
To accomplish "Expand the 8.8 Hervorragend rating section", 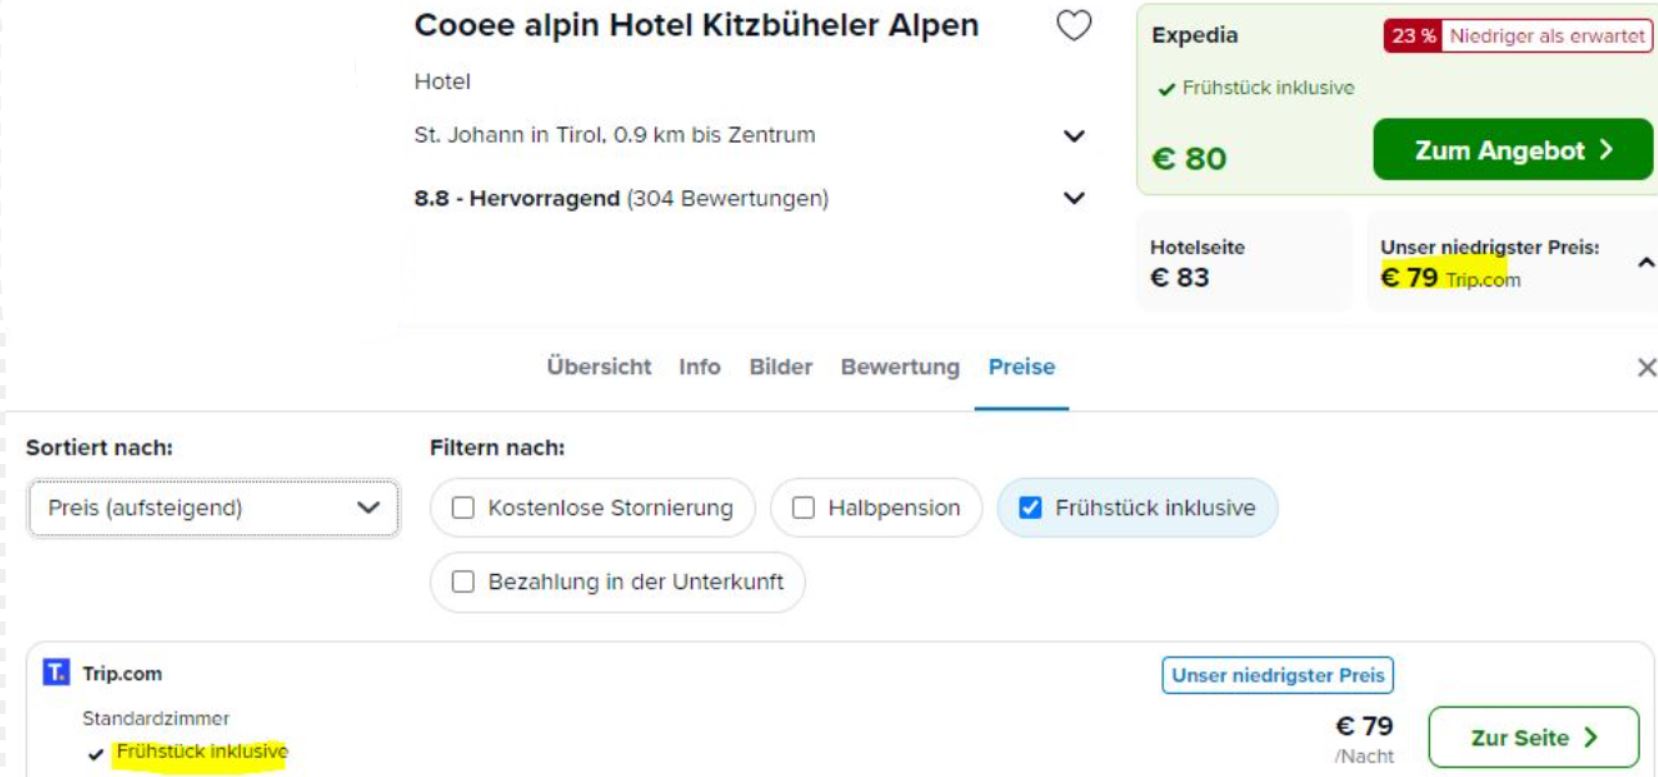I will coord(1074,198).
